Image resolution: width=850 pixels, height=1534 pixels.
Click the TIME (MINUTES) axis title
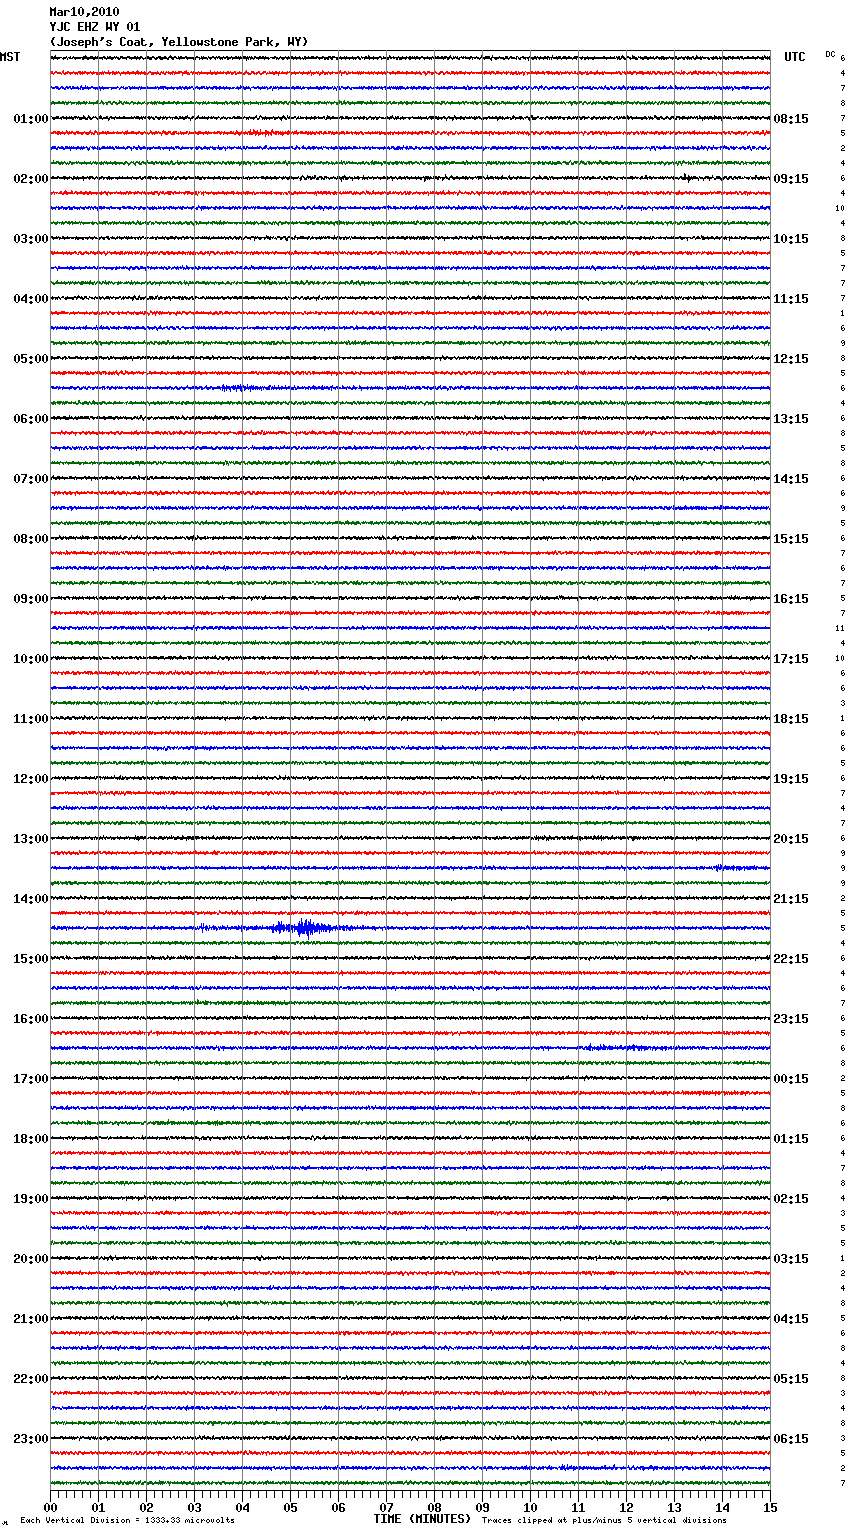(422, 1519)
